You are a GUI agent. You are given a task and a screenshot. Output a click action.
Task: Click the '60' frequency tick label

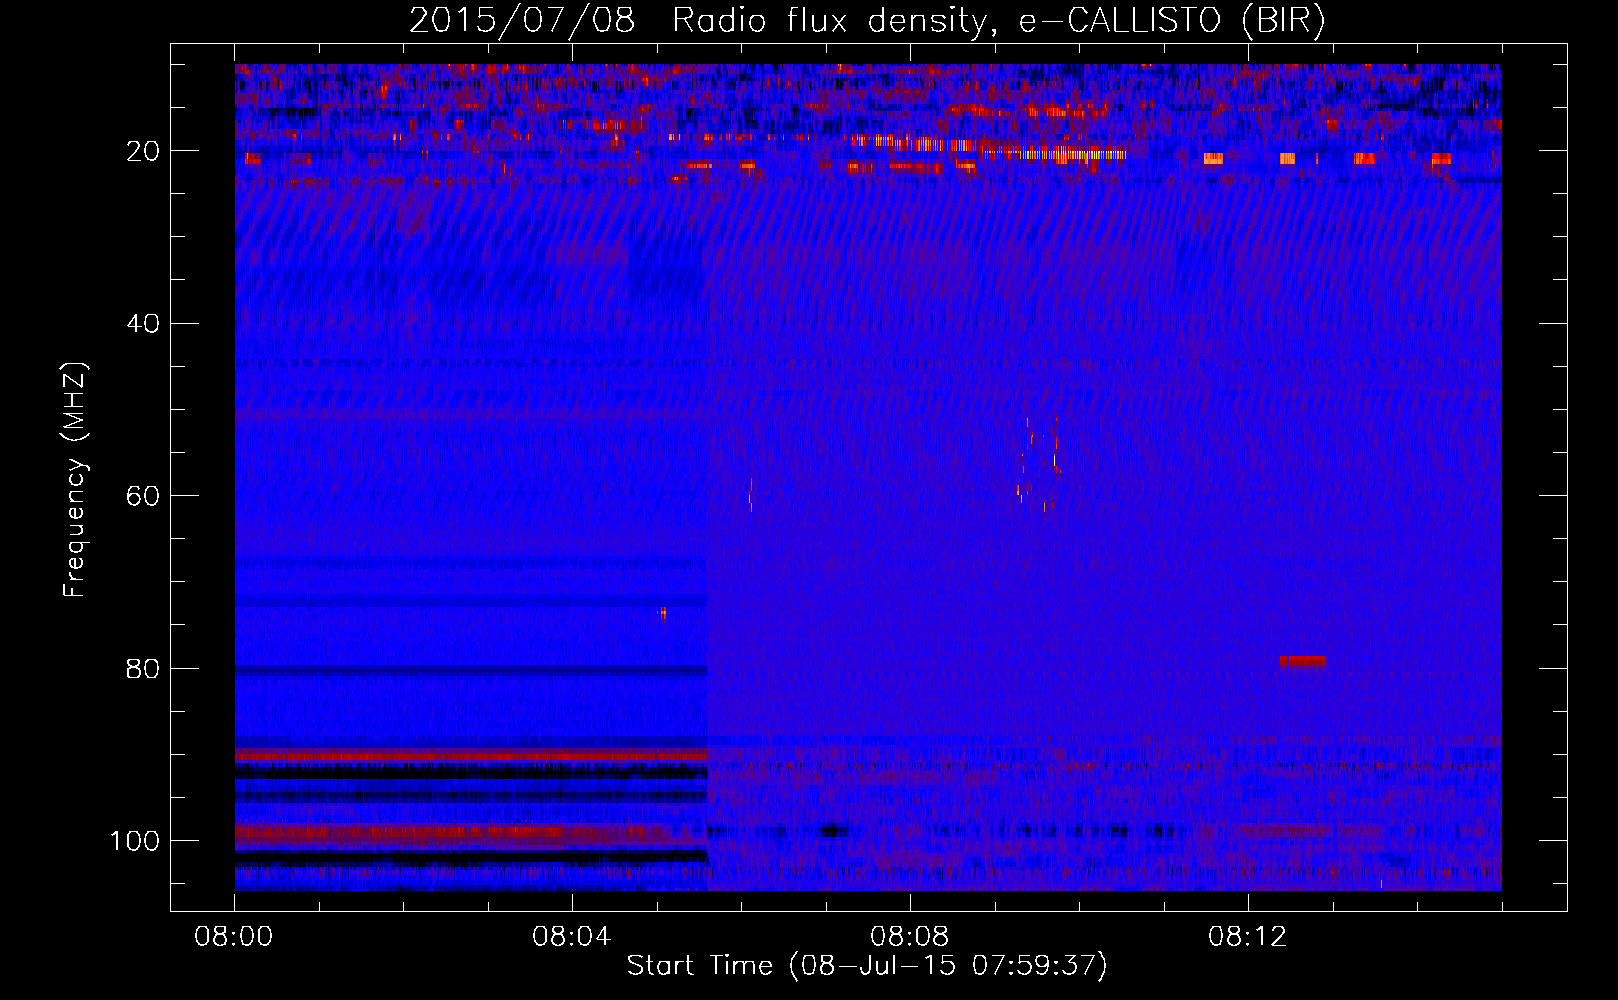[144, 496]
